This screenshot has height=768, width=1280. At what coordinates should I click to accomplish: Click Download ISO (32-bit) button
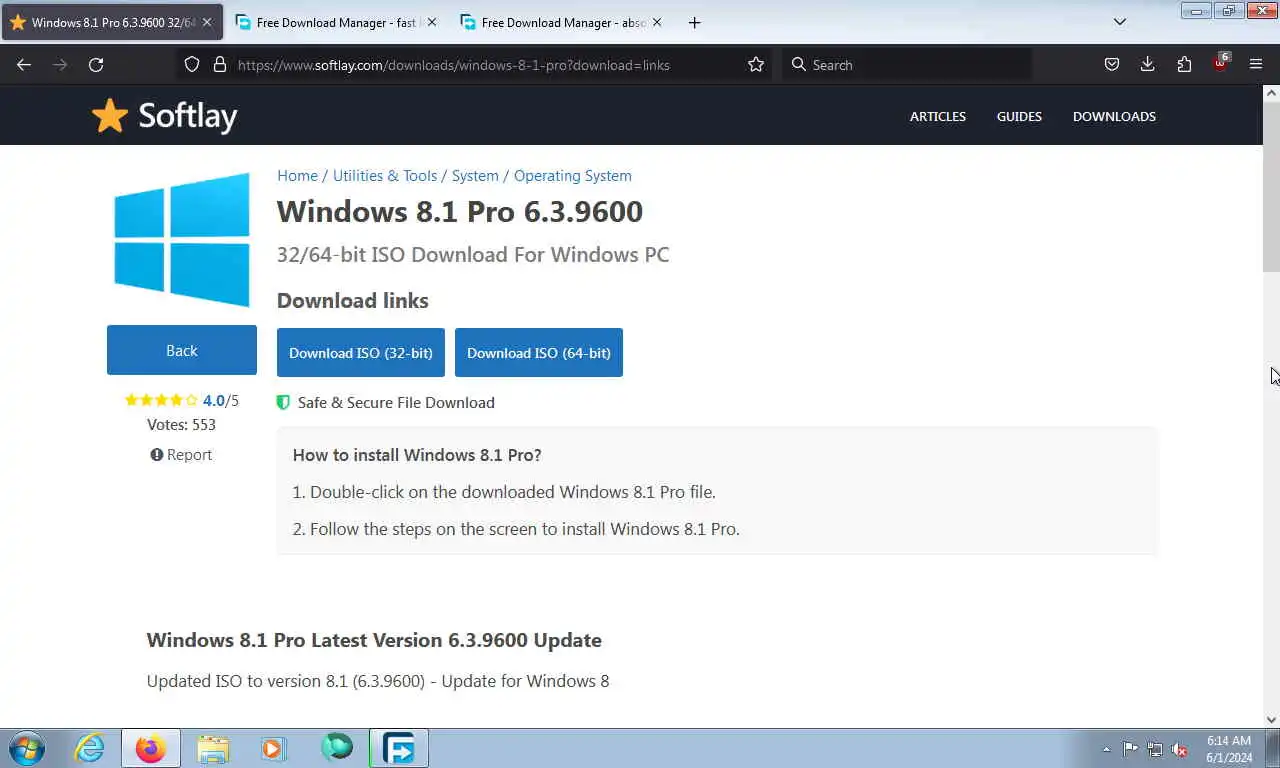coord(361,353)
